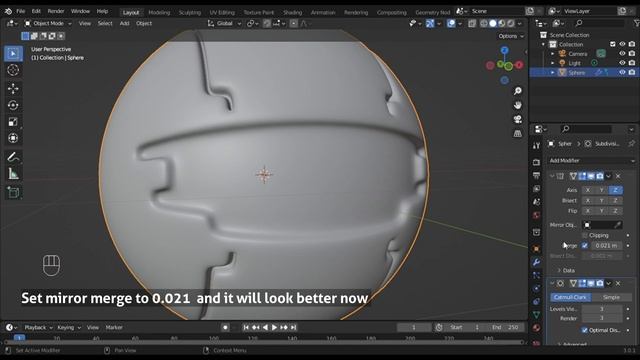Expand the Camera item in outliner
640x360 pixels.
pyautogui.click(x=553, y=54)
